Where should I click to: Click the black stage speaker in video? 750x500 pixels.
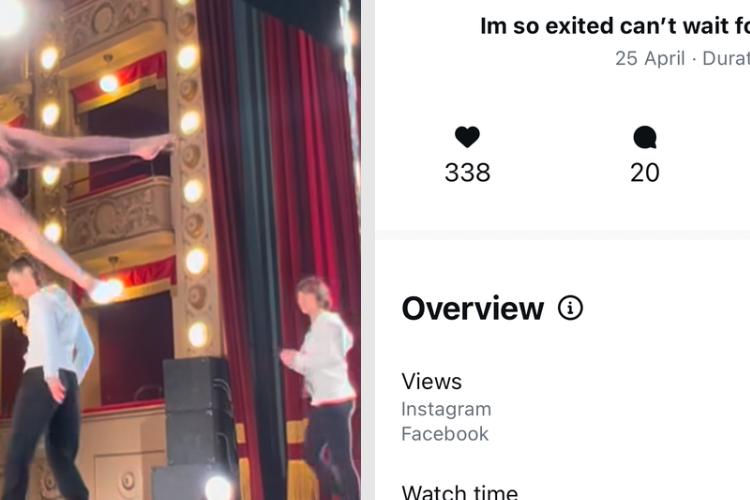click(198, 426)
